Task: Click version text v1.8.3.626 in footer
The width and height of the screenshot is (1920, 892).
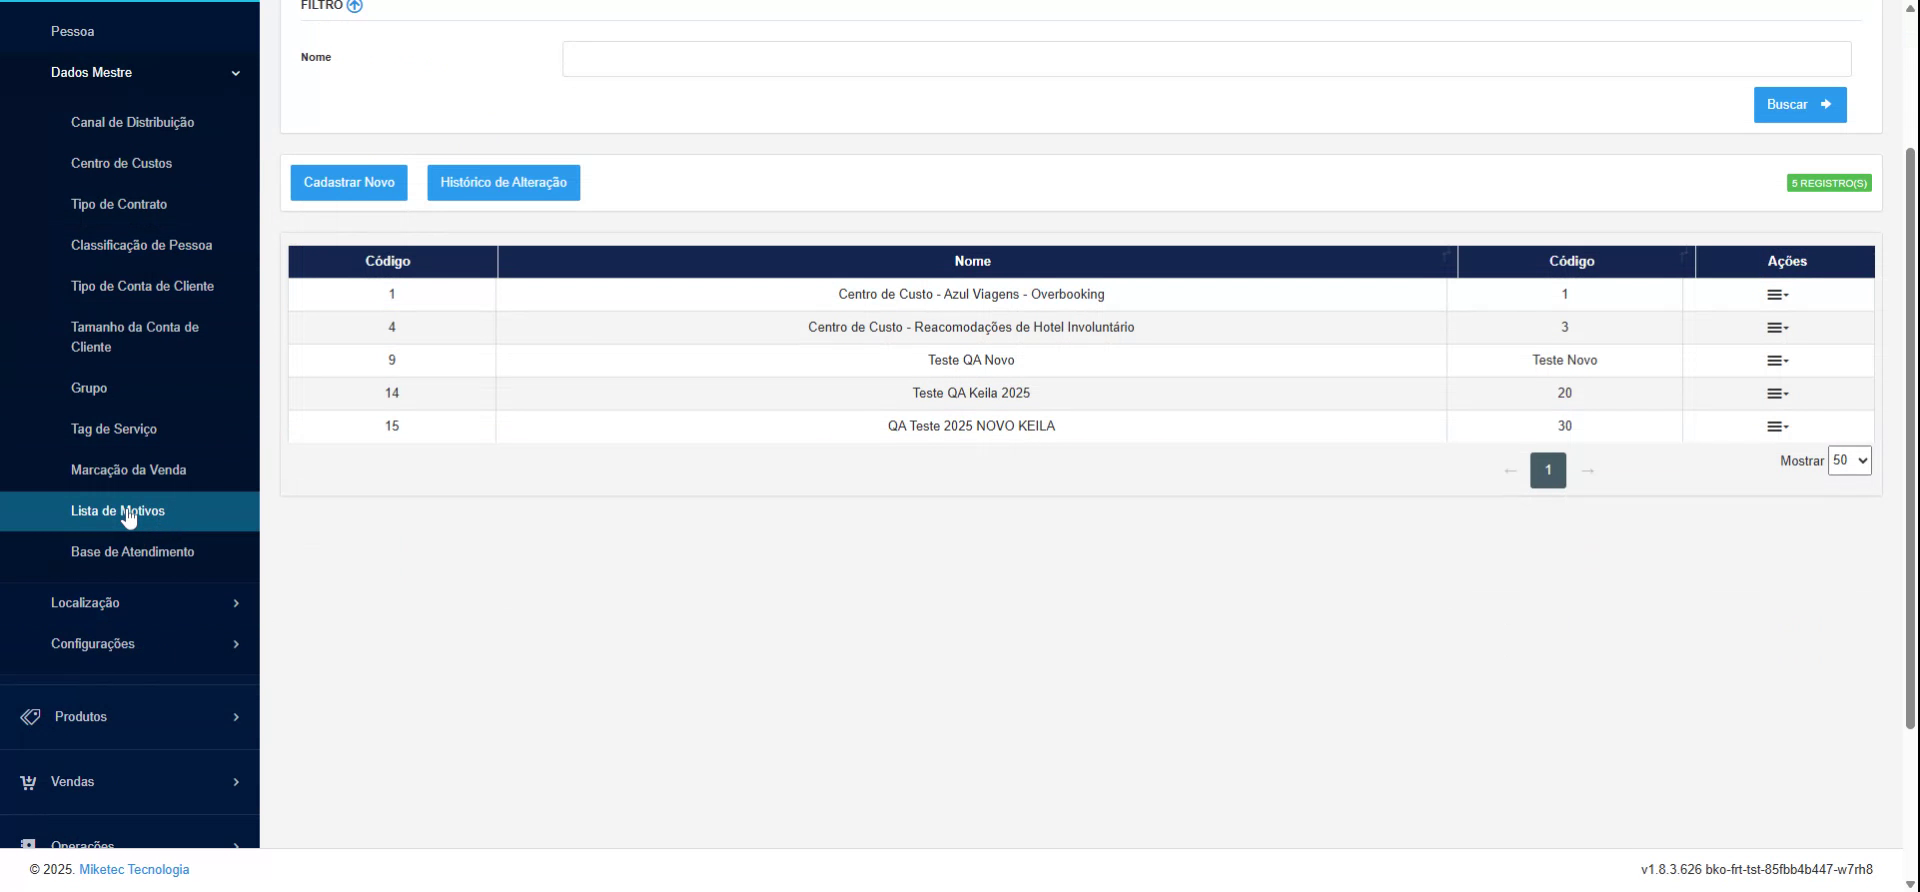Action: [x=1757, y=870]
